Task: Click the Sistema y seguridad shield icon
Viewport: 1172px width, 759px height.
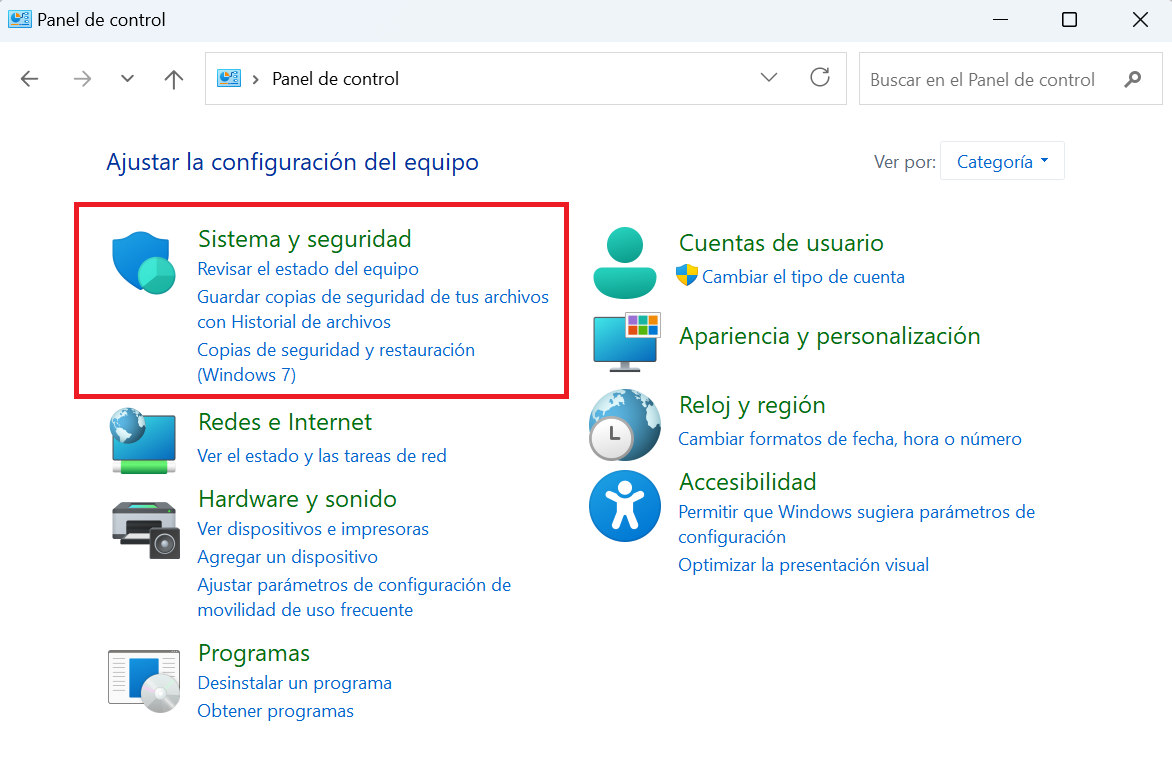Action: tap(143, 262)
